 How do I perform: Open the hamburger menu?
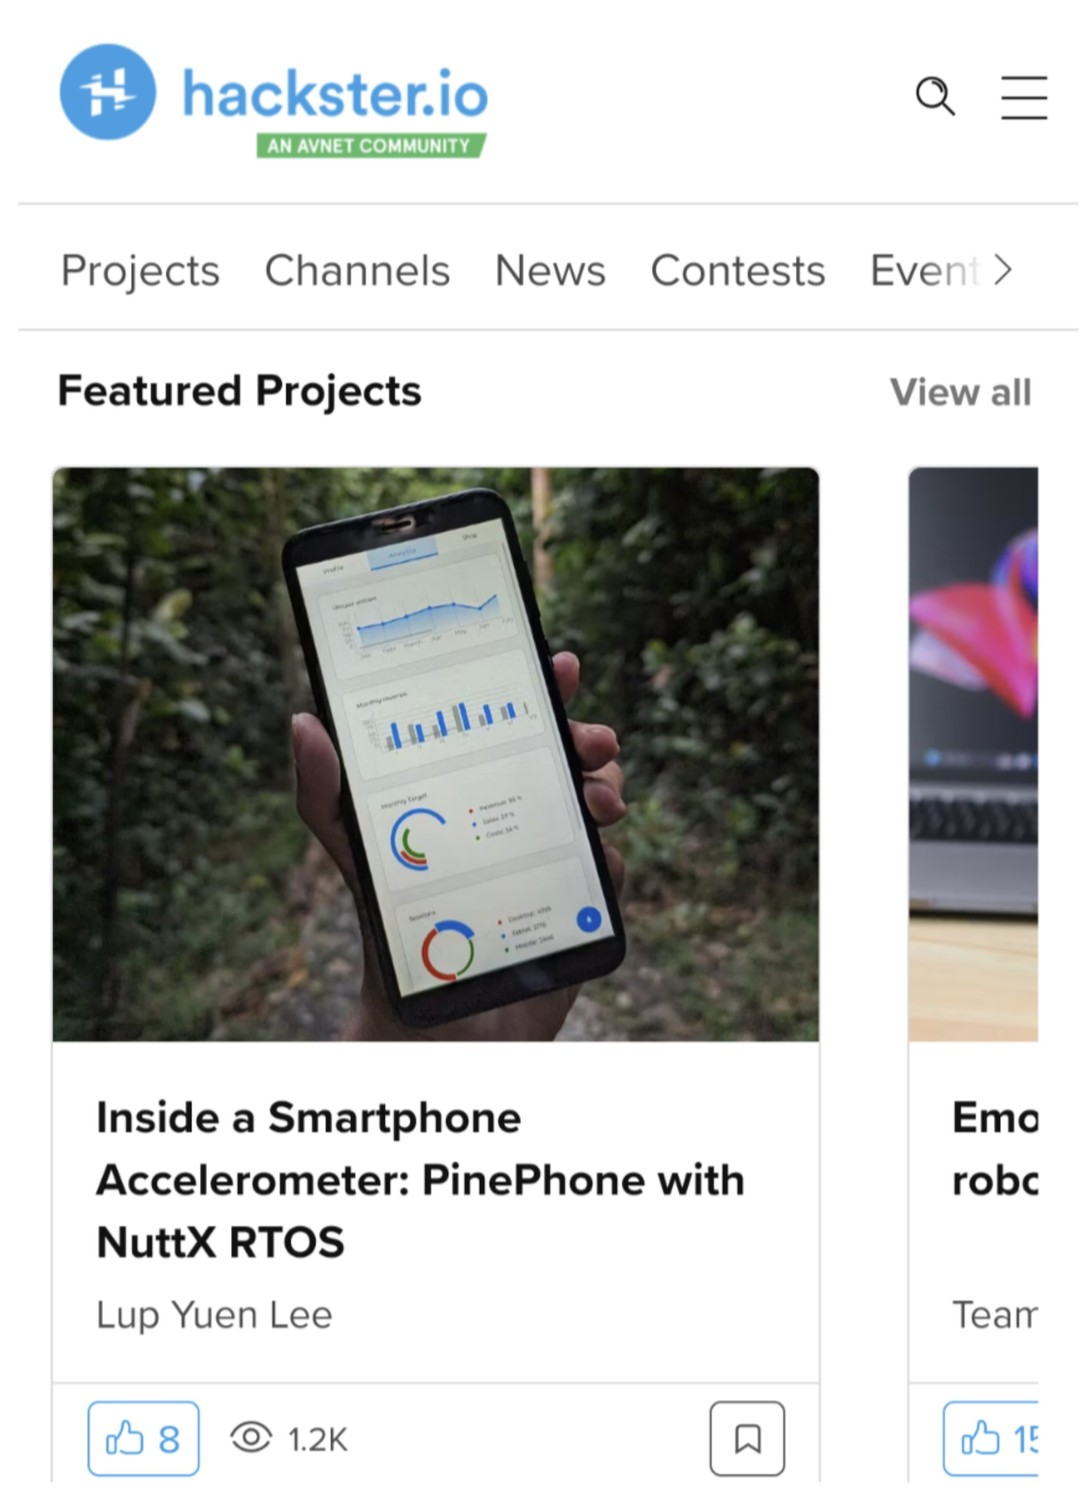click(x=1024, y=97)
